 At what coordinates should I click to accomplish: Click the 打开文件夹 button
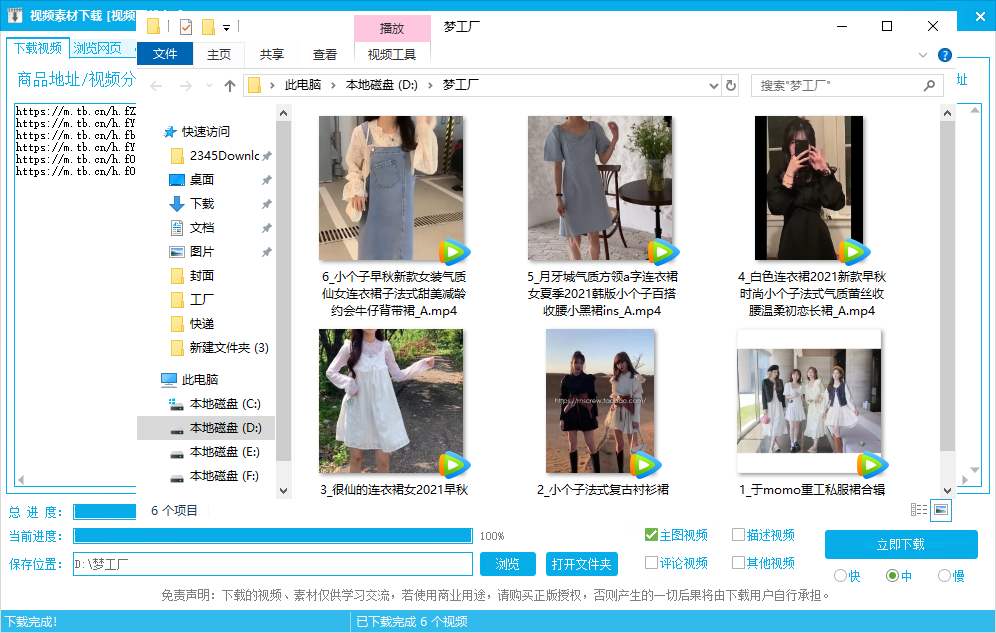pyautogui.click(x=582, y=564)
